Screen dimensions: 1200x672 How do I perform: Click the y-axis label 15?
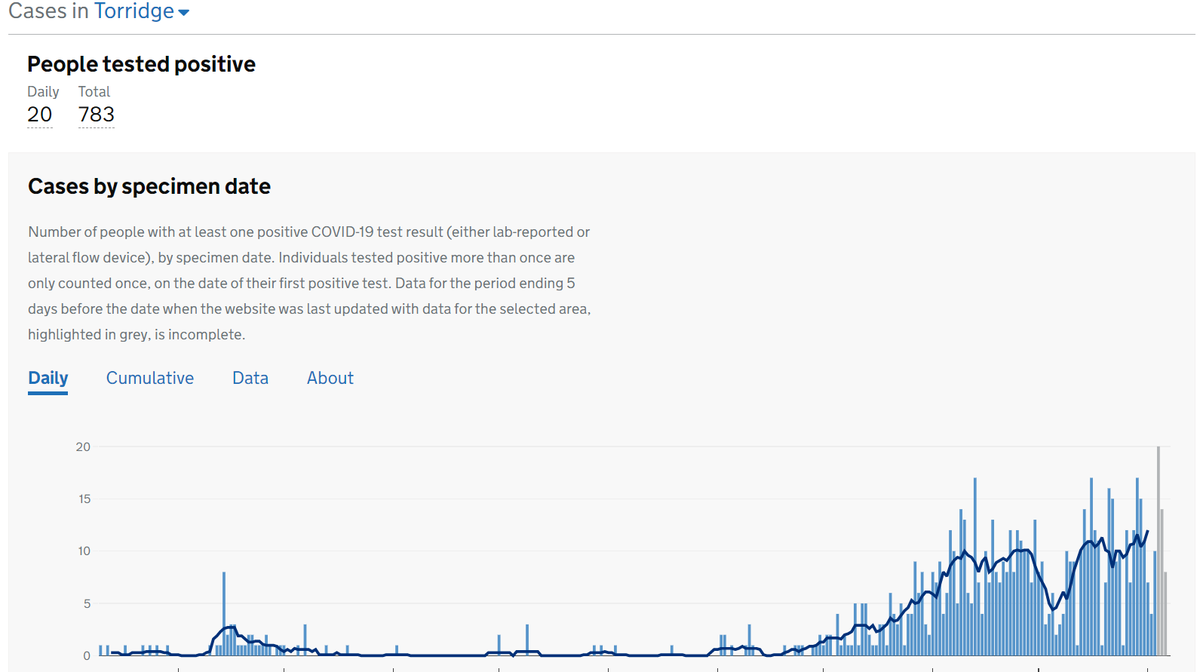tap(83, 499)
